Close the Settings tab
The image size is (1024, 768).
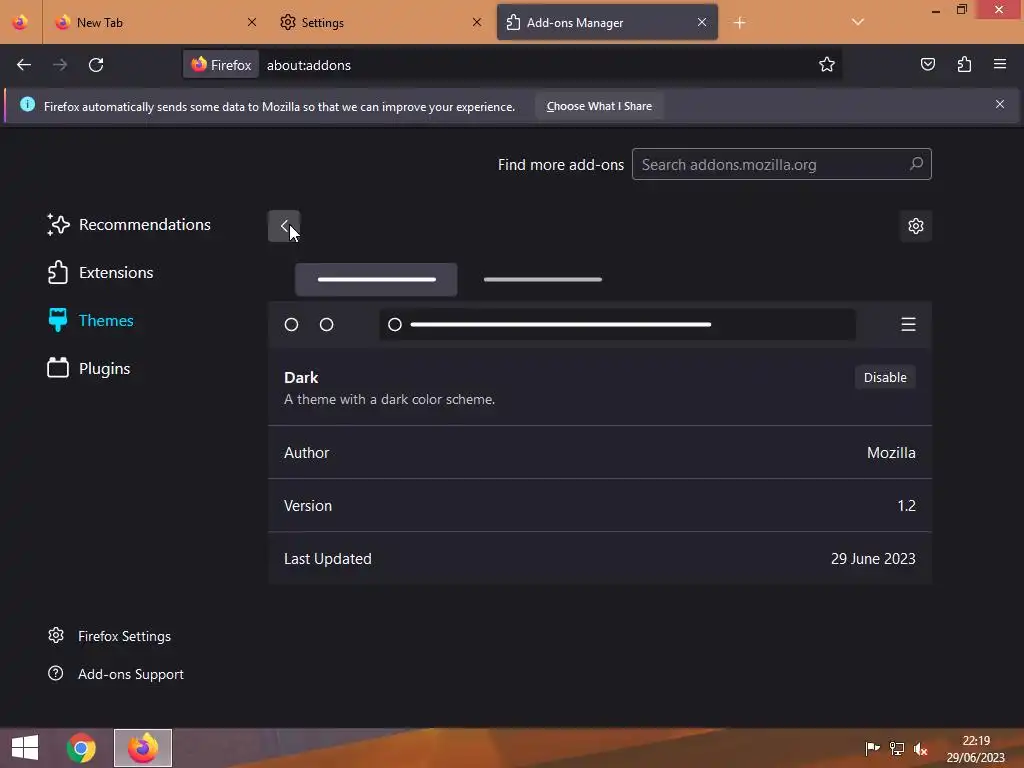[477, 22]
